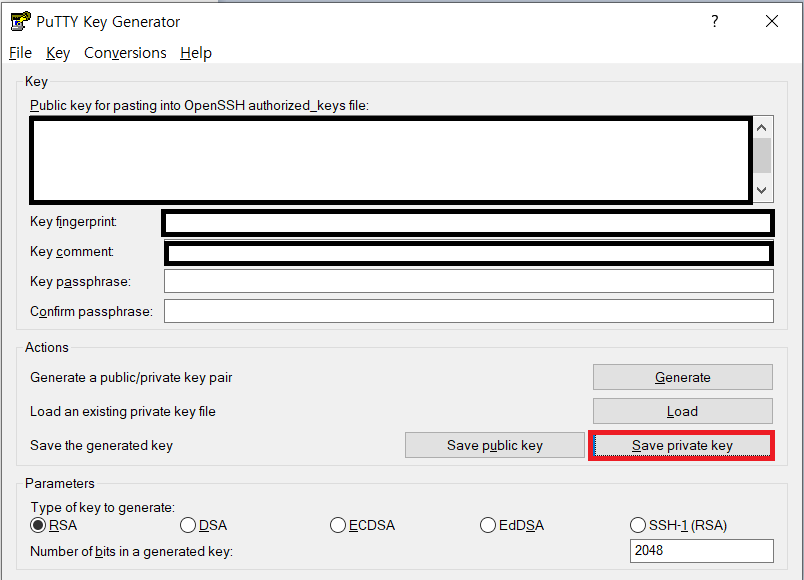804x580 pixels.
Task: Click the 'Generate a public/private key pair' label
Action: tap(131, 377)
